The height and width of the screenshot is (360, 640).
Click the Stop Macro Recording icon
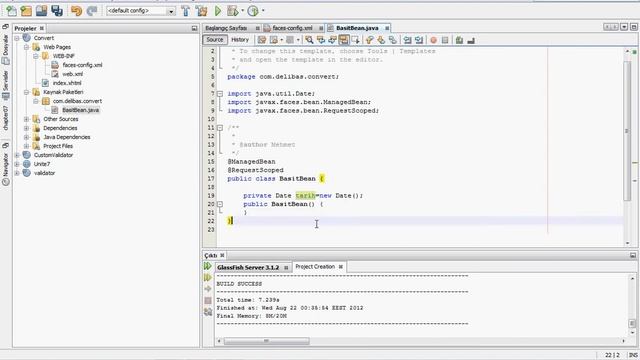445,40
